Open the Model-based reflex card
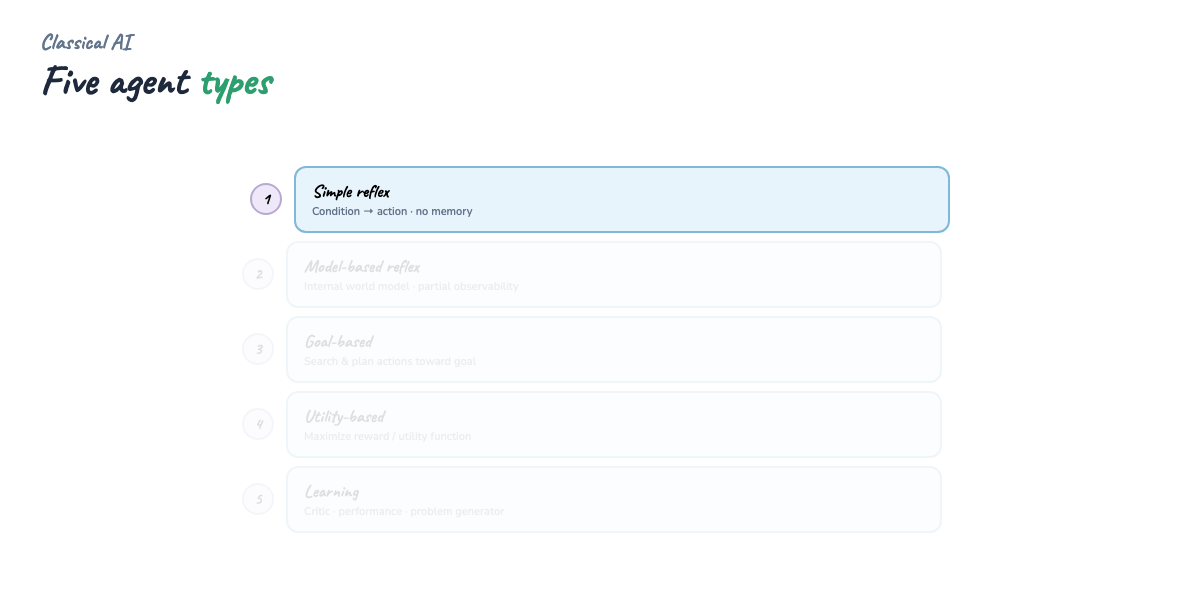 point(614,274)
